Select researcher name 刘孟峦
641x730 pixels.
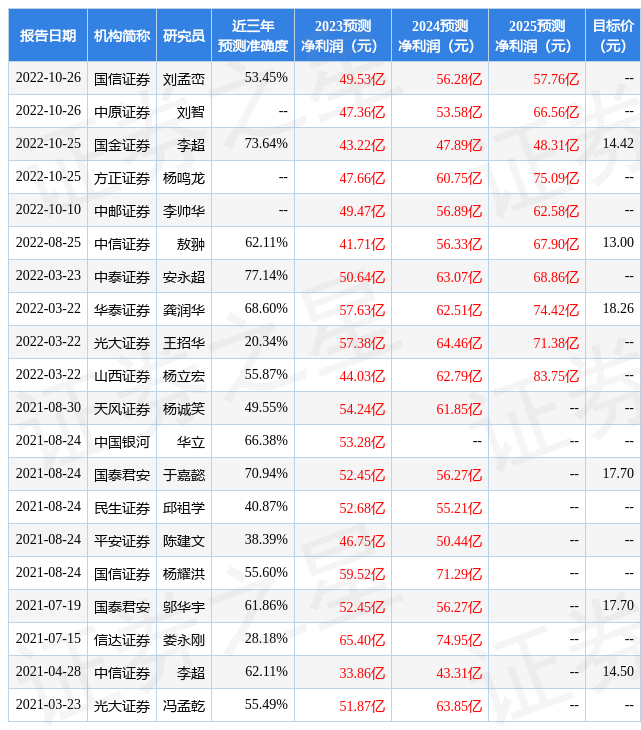184,79
